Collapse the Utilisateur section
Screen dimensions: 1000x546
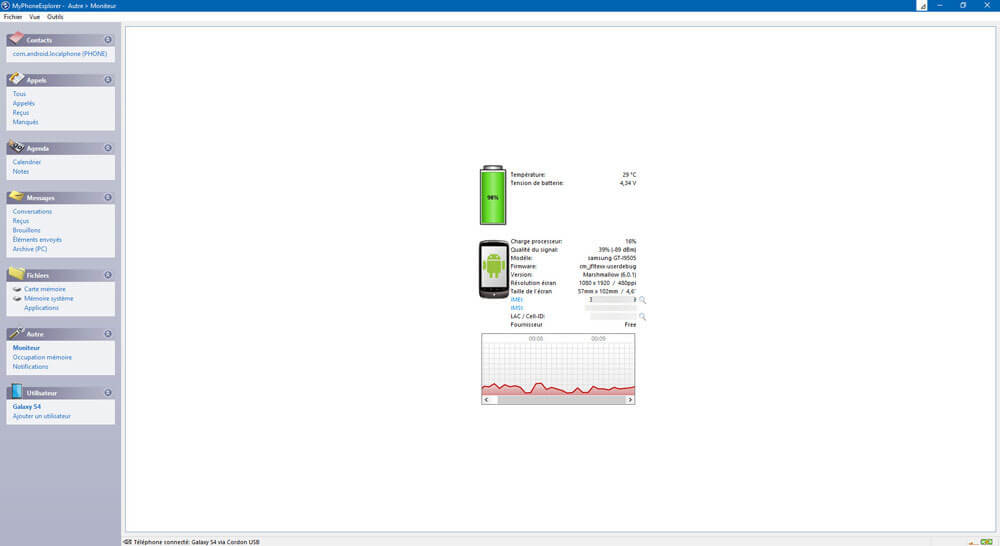pyautogui.click(x=108, y=392)
